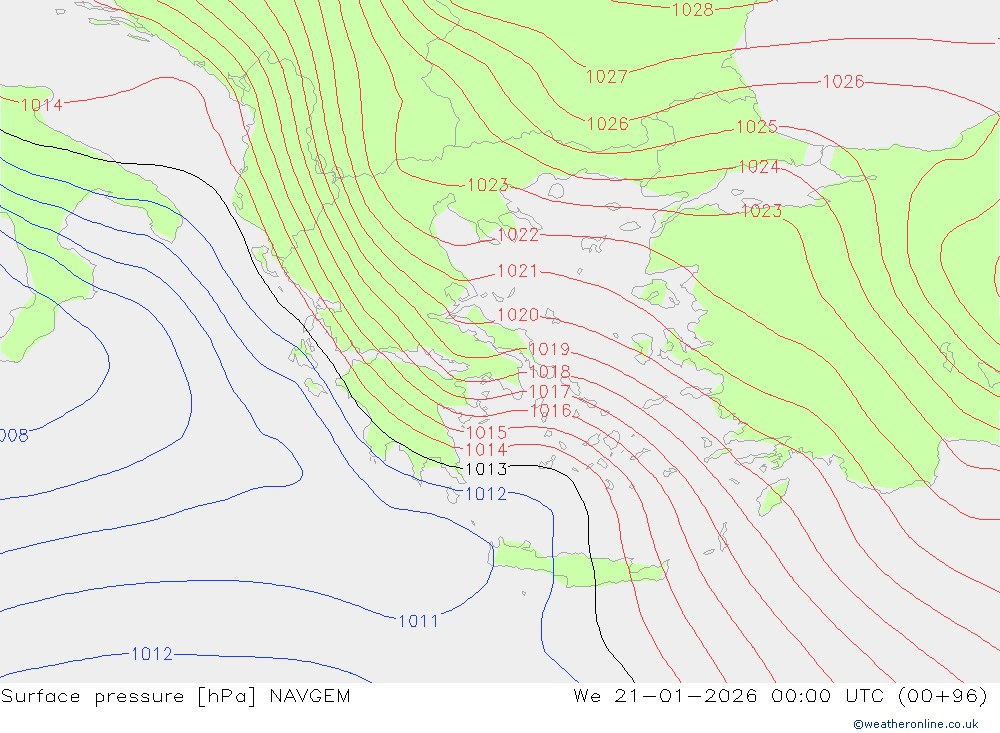Screen dimensions: 1000x733
Task: Click the 1022 isobar label
Action: point(518,235)
